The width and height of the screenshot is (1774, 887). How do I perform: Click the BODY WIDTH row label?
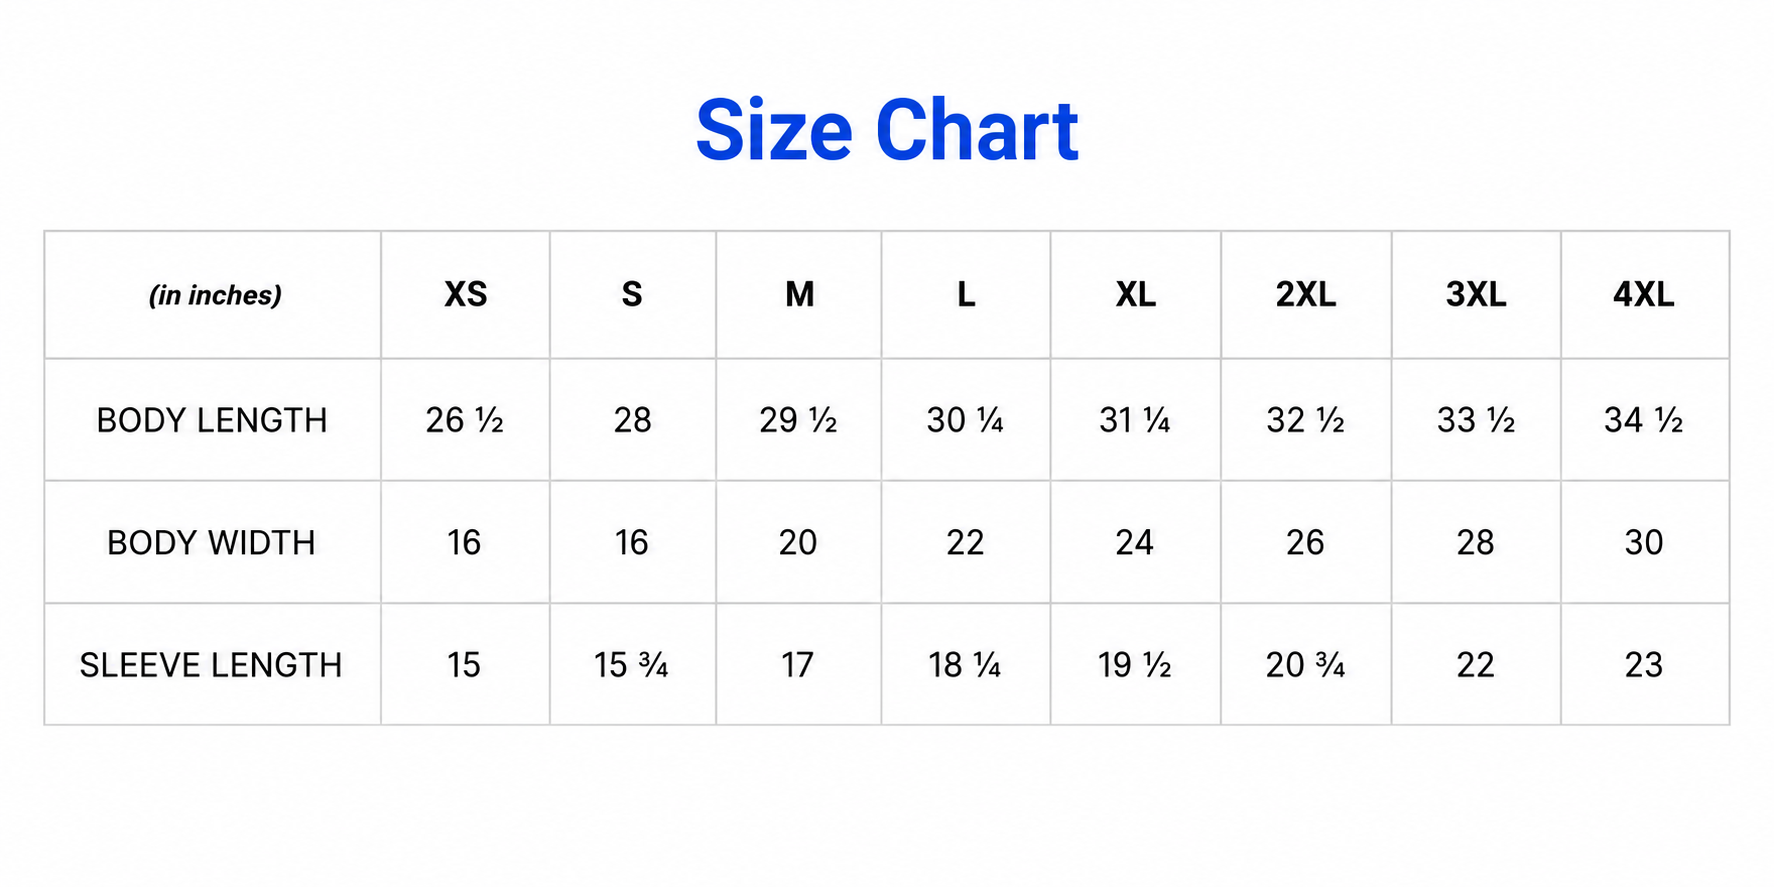tap(212, 542)
